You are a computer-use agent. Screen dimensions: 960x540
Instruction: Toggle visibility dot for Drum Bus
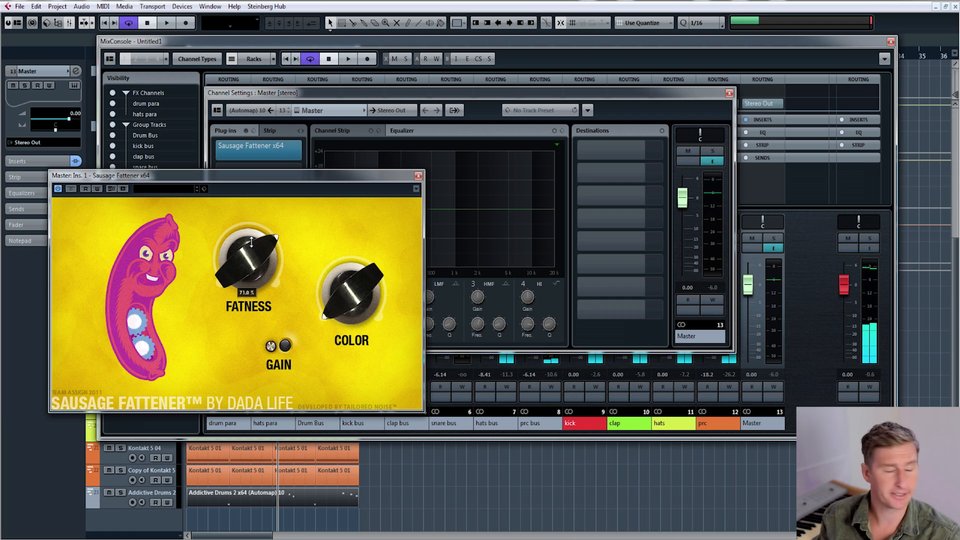(x=112, y=135)
